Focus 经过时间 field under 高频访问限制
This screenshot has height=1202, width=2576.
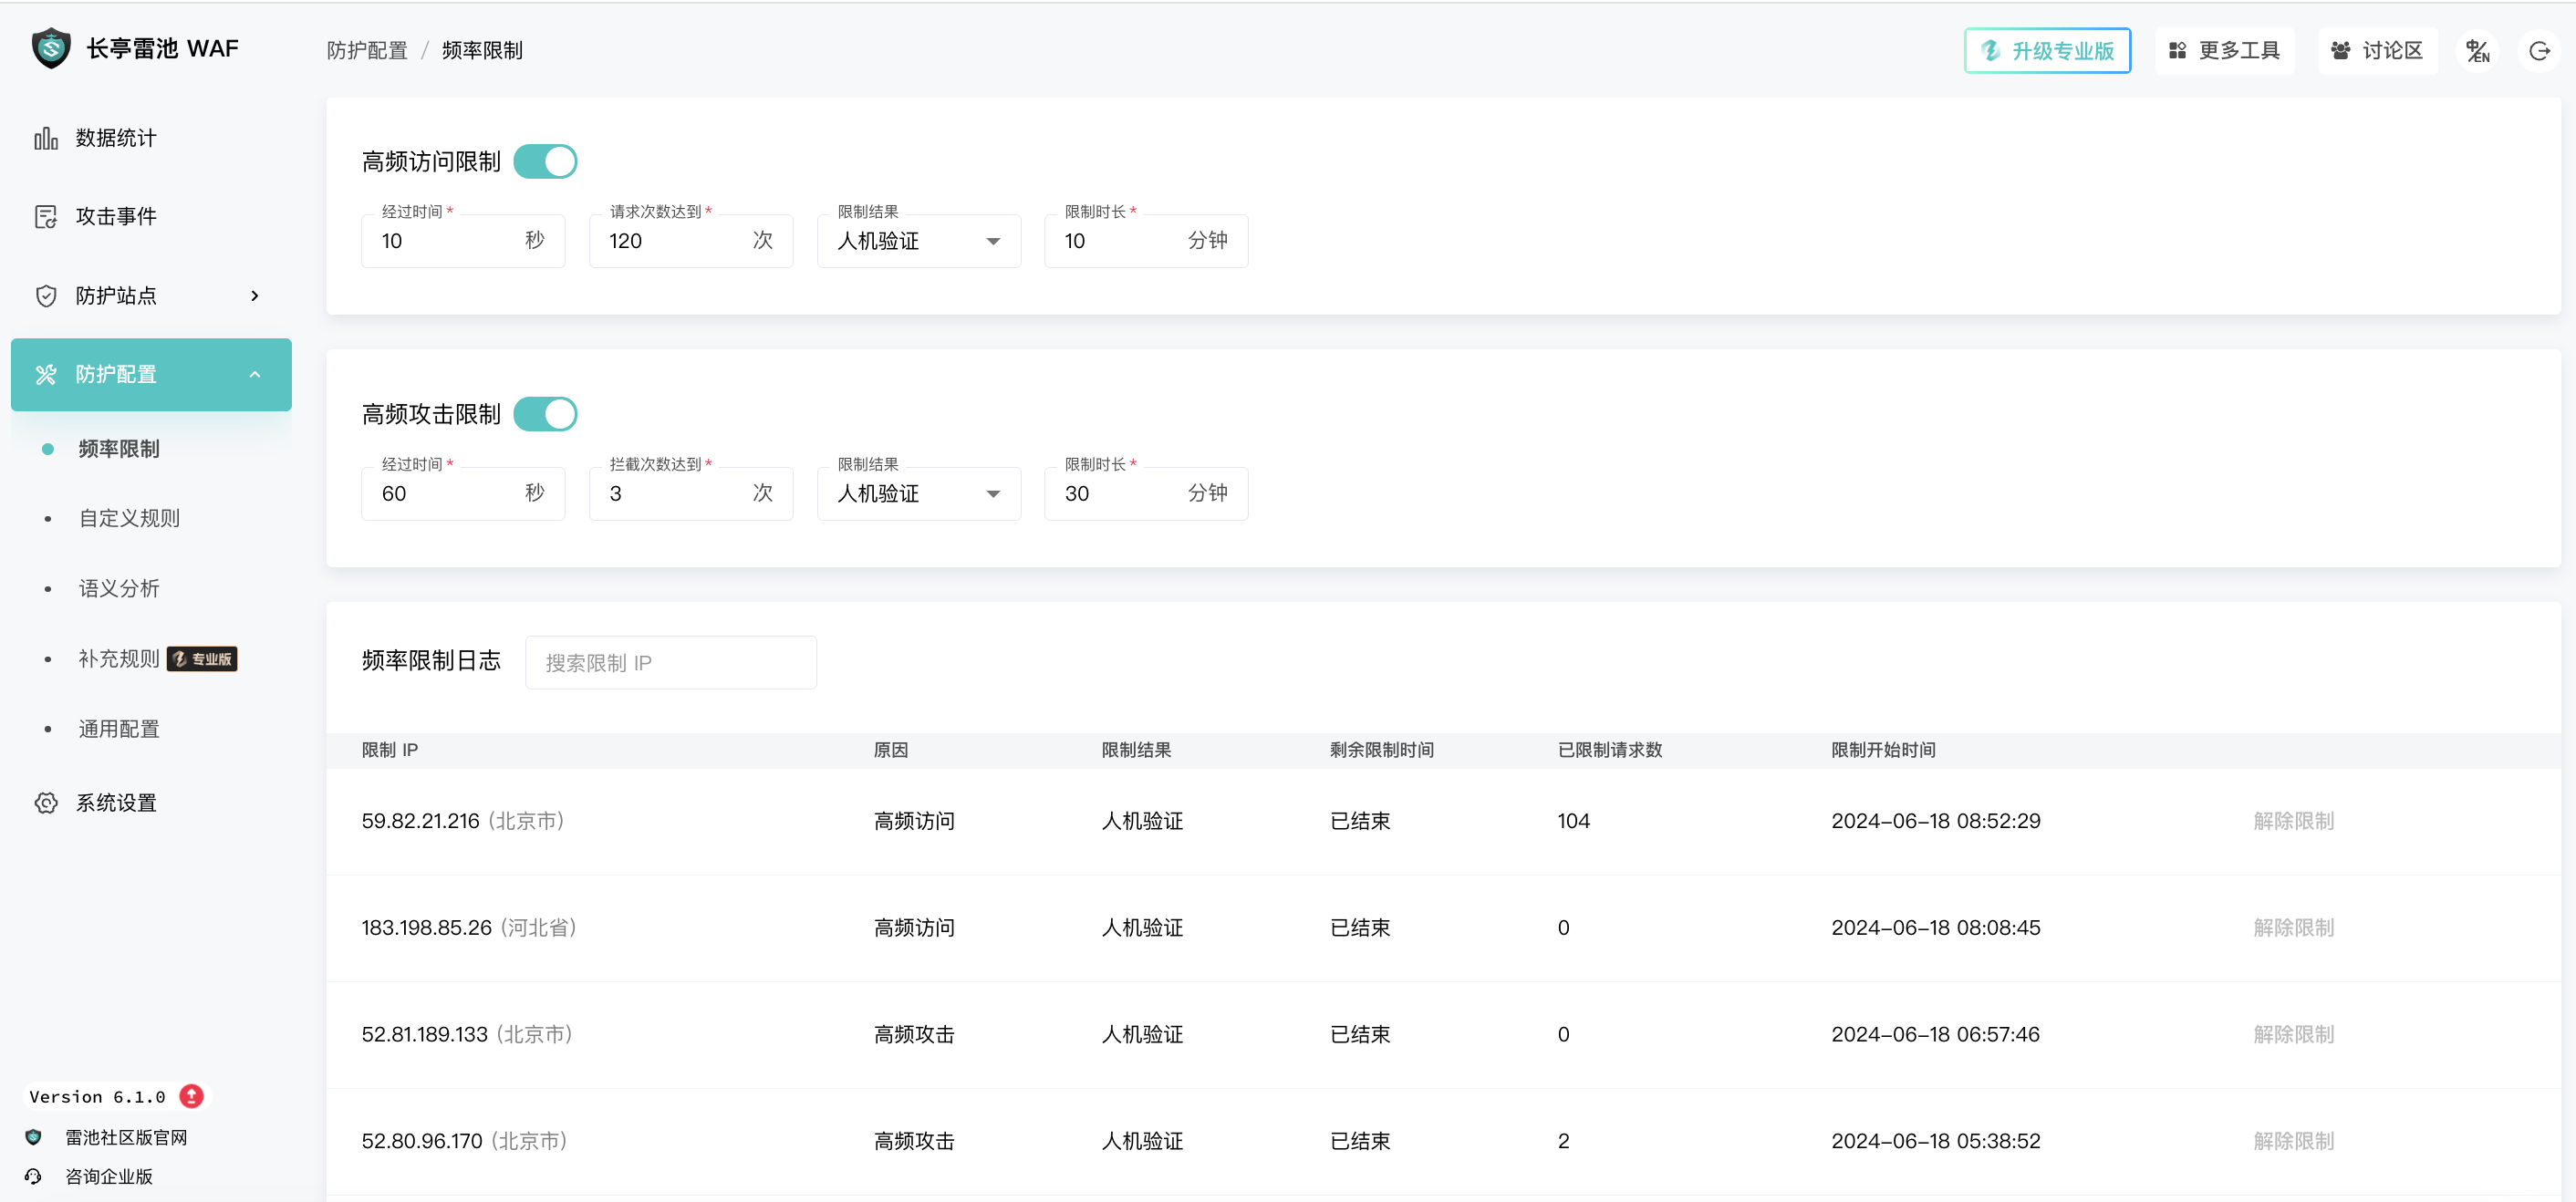[463, 241]
